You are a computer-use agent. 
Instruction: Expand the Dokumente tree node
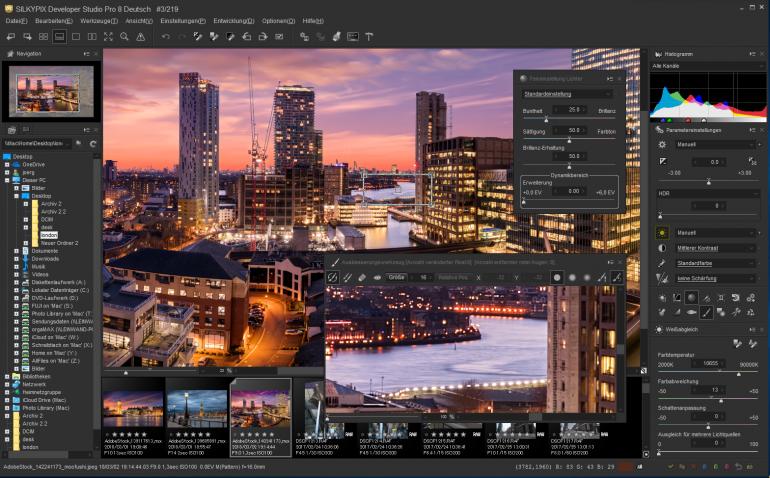[16, 251]
